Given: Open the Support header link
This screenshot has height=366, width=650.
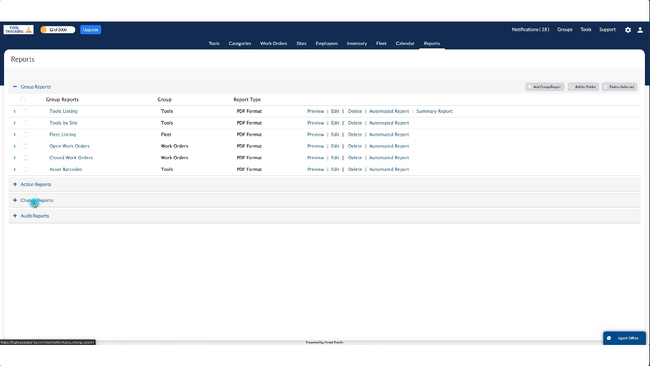Looking at the screenshot, I should 607,29.
